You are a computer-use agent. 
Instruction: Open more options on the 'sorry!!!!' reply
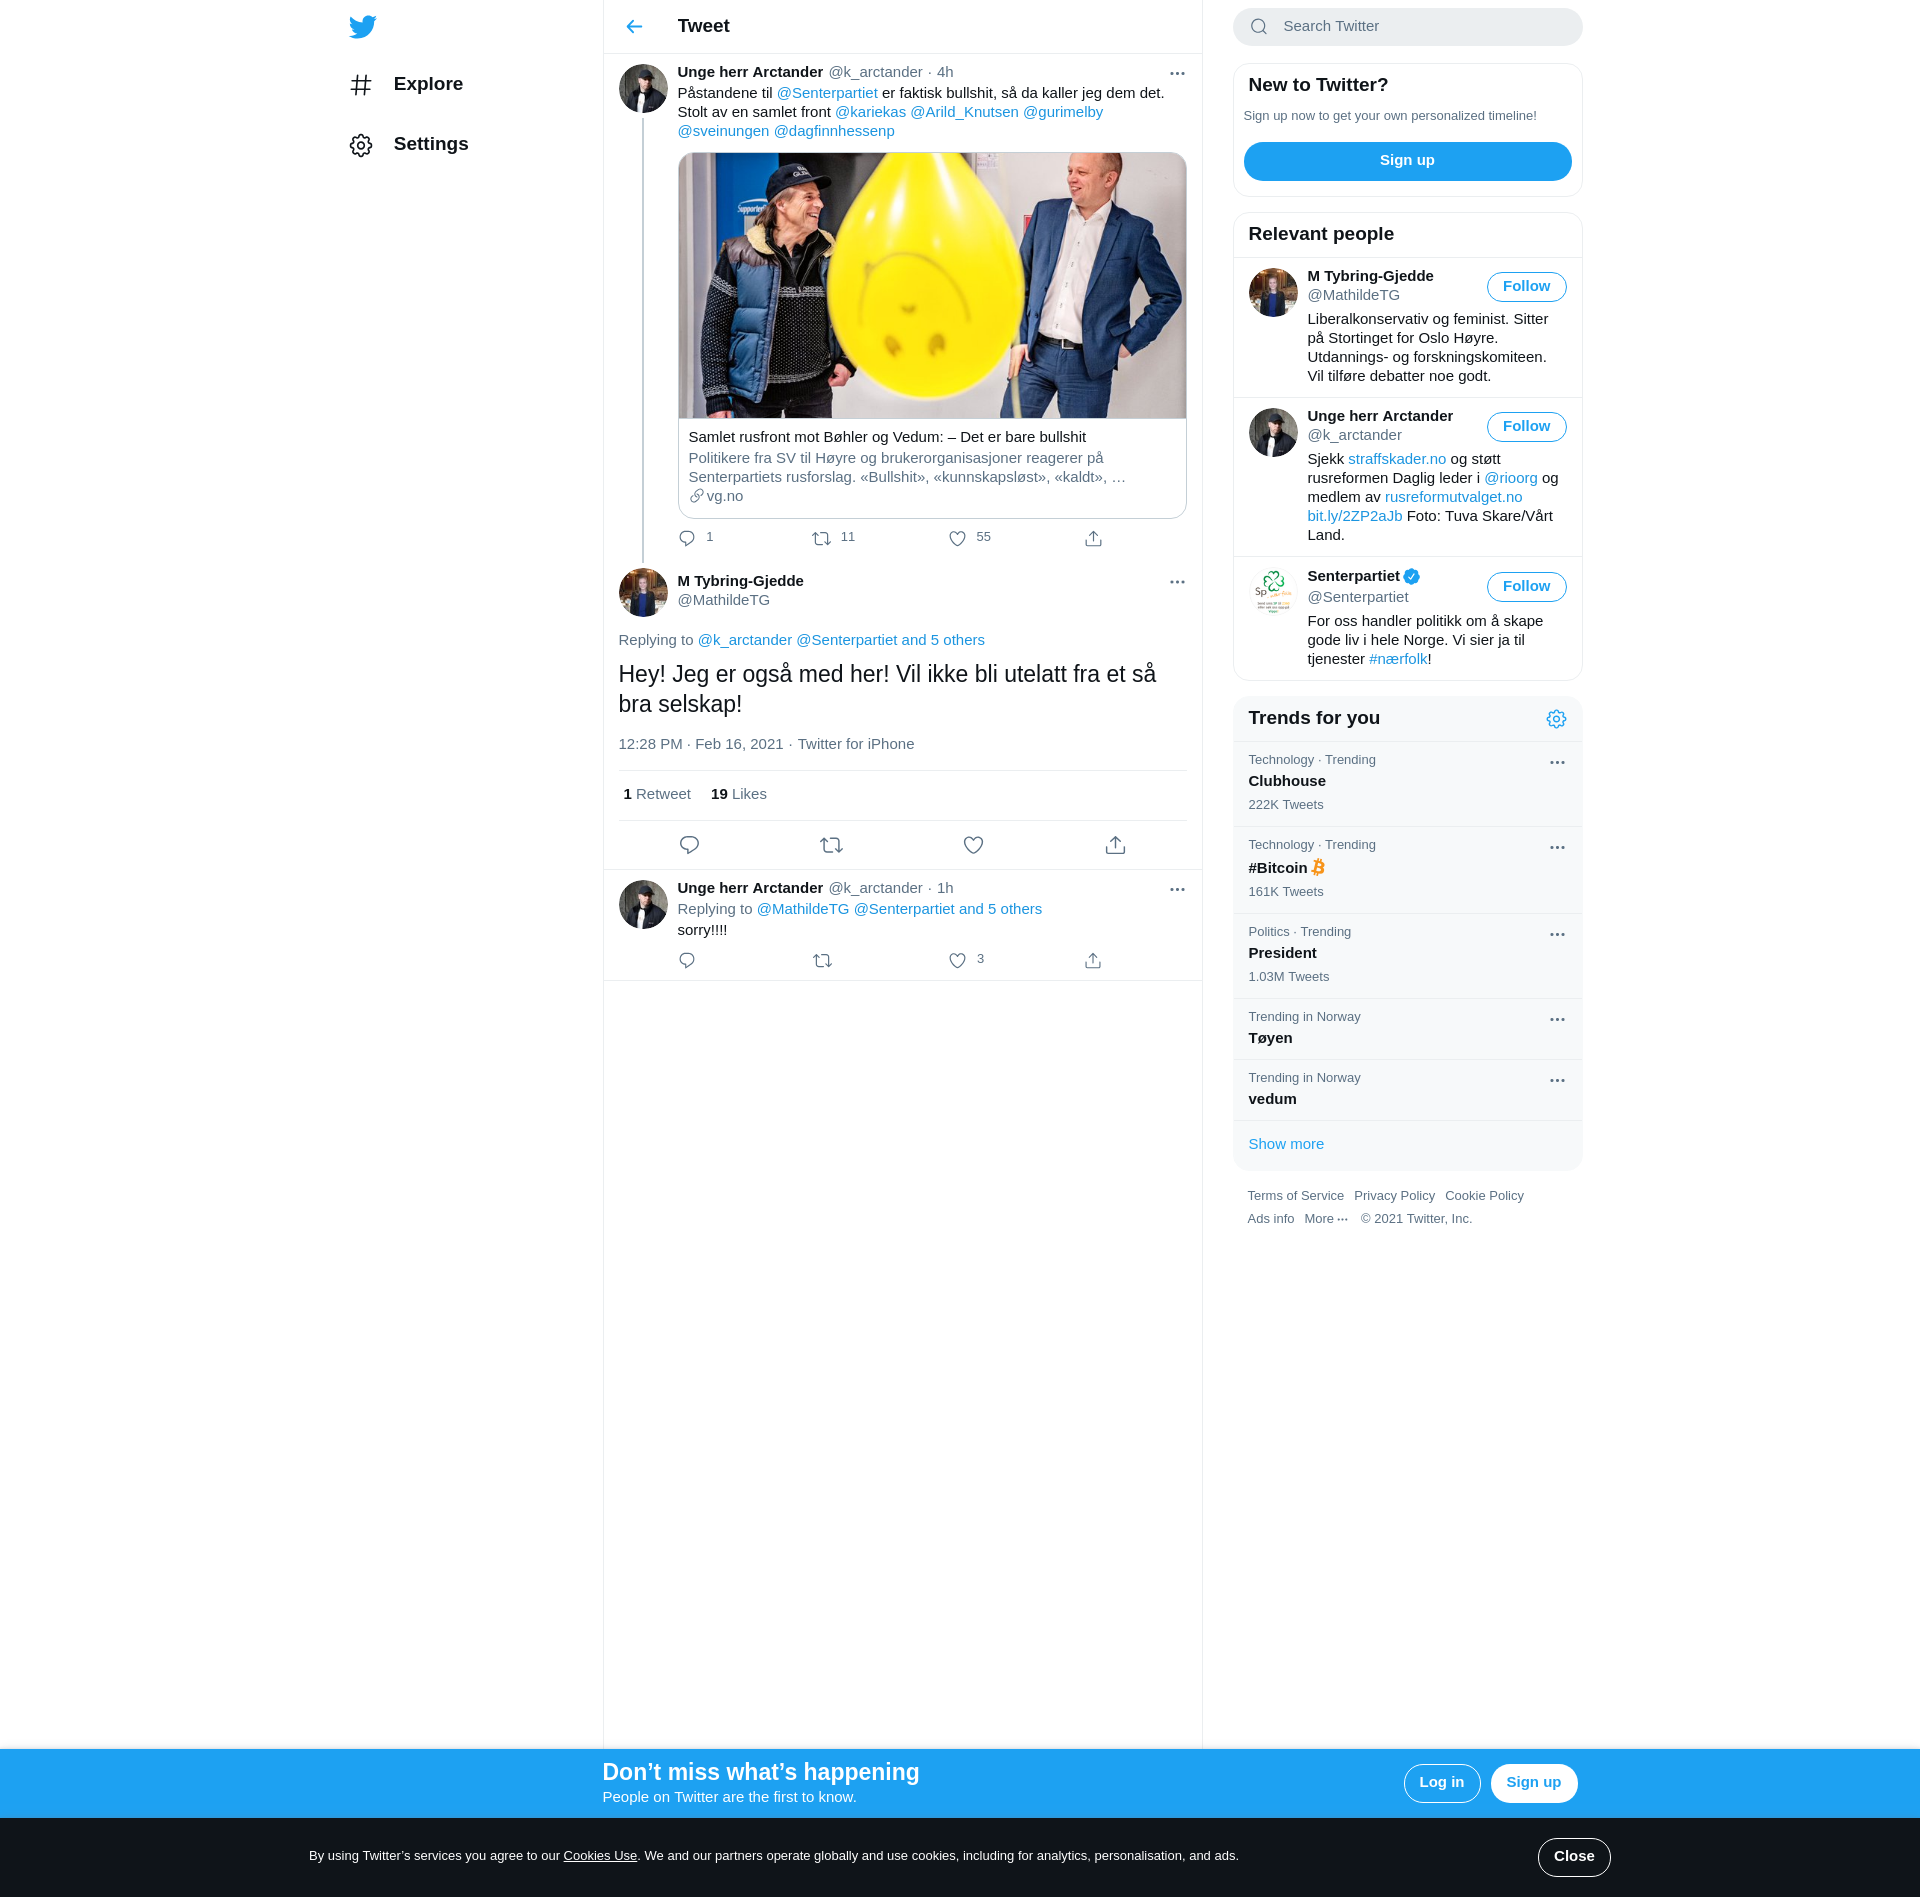tap(1177, 889)
